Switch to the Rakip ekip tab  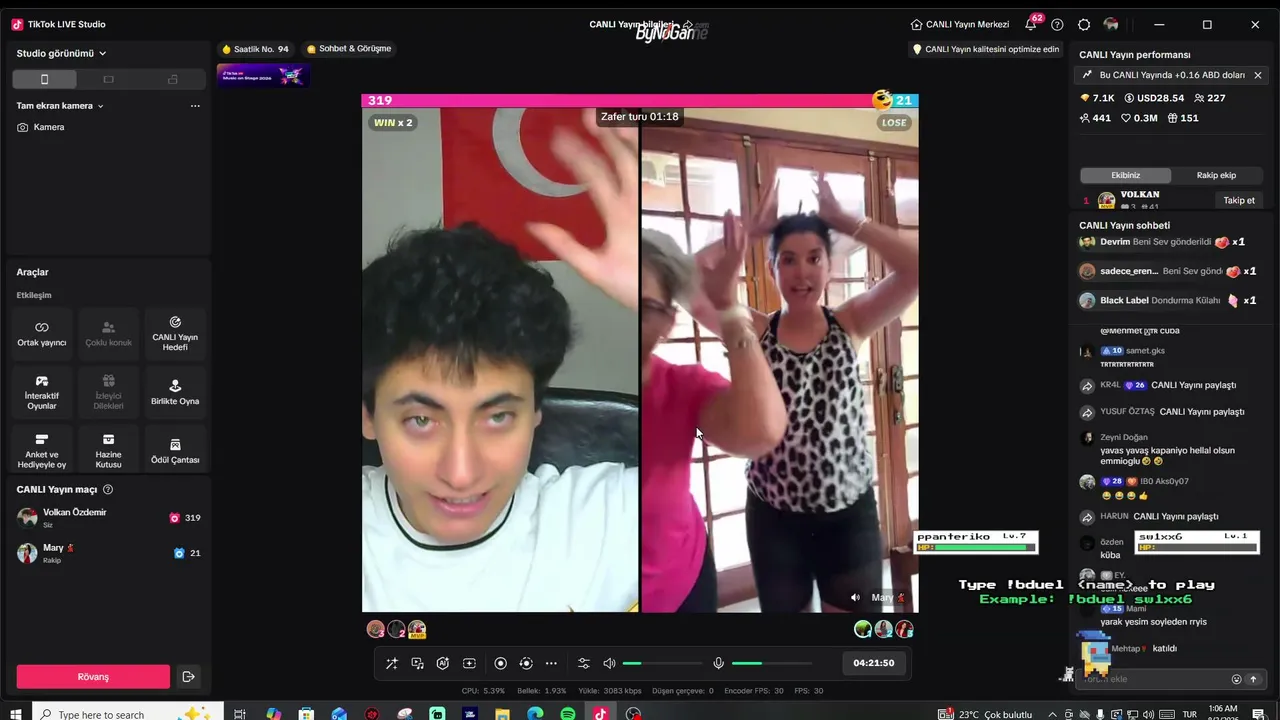tap(1216, 175)
